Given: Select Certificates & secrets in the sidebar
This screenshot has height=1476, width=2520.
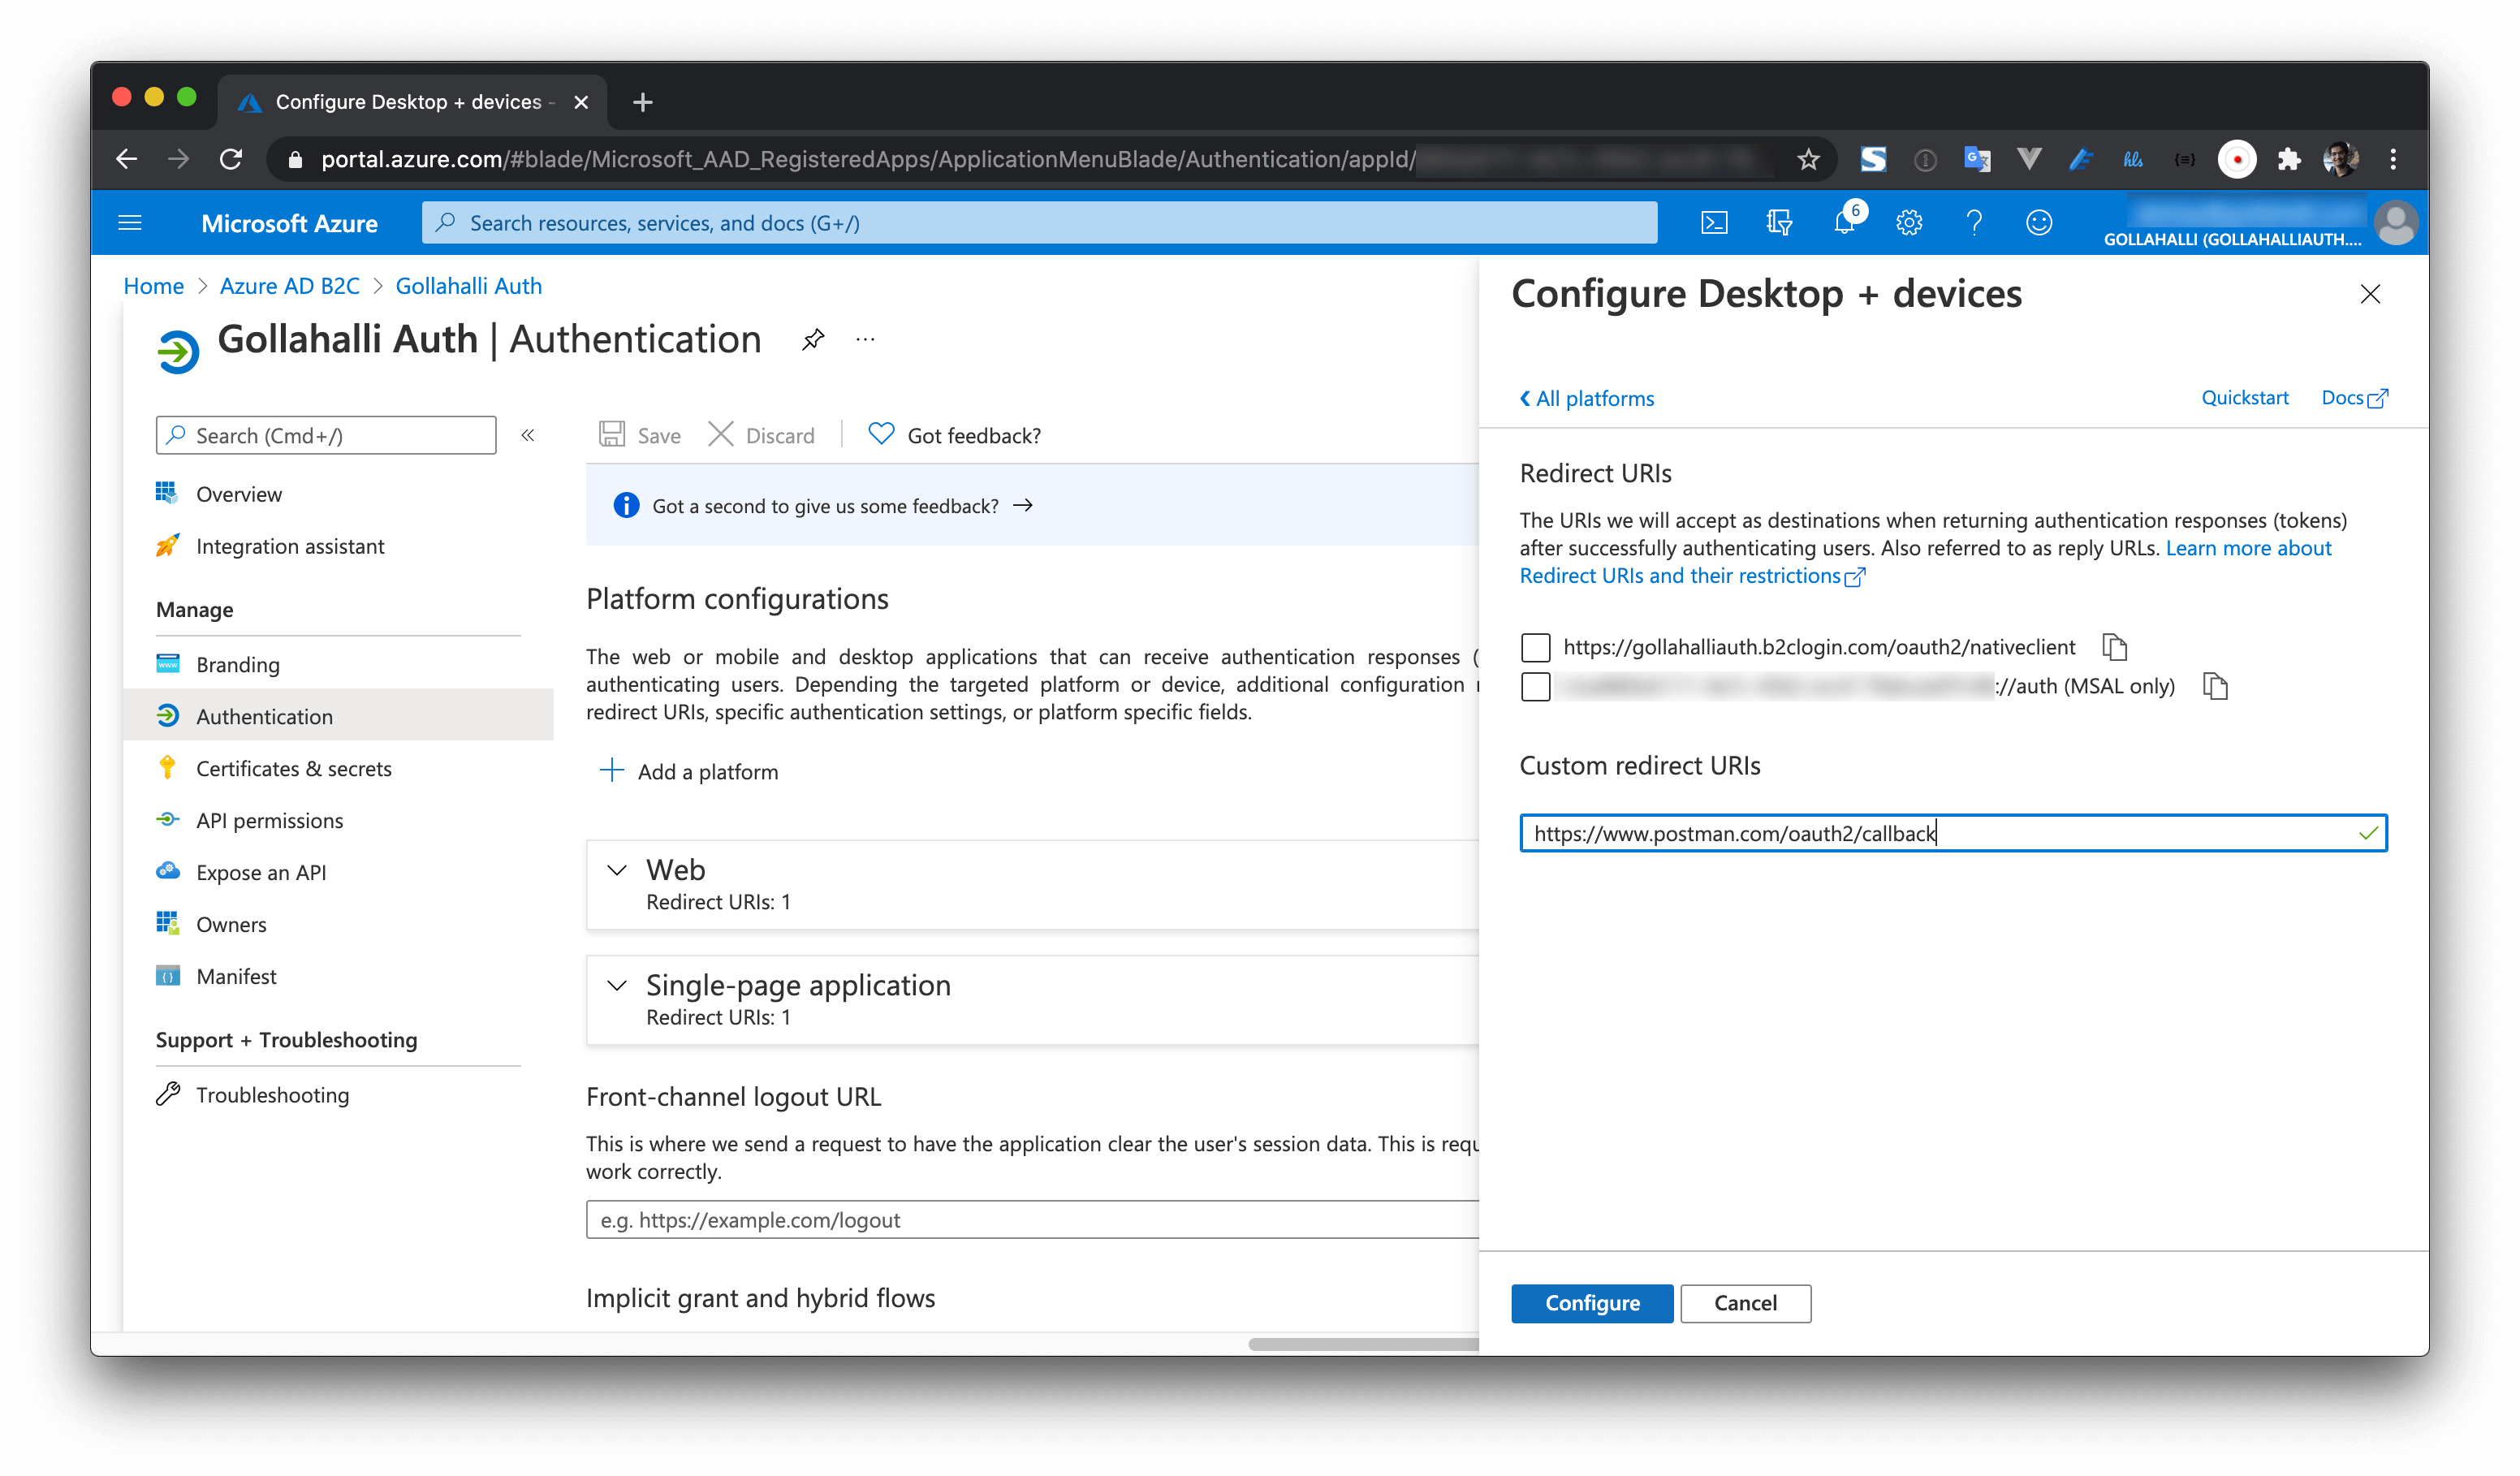Looking at the screenshot, I should point(294,768).
